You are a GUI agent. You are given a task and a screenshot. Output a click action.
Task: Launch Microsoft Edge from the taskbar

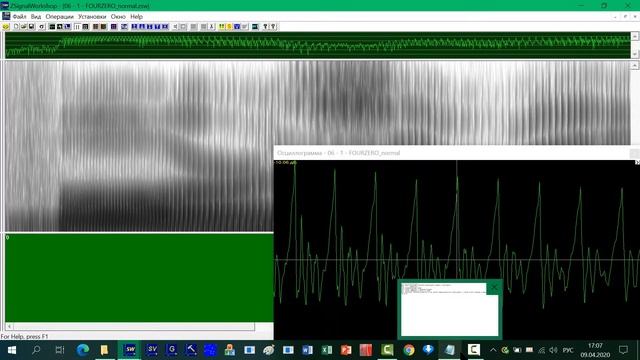pyautogui.click(x=83, y=350)
